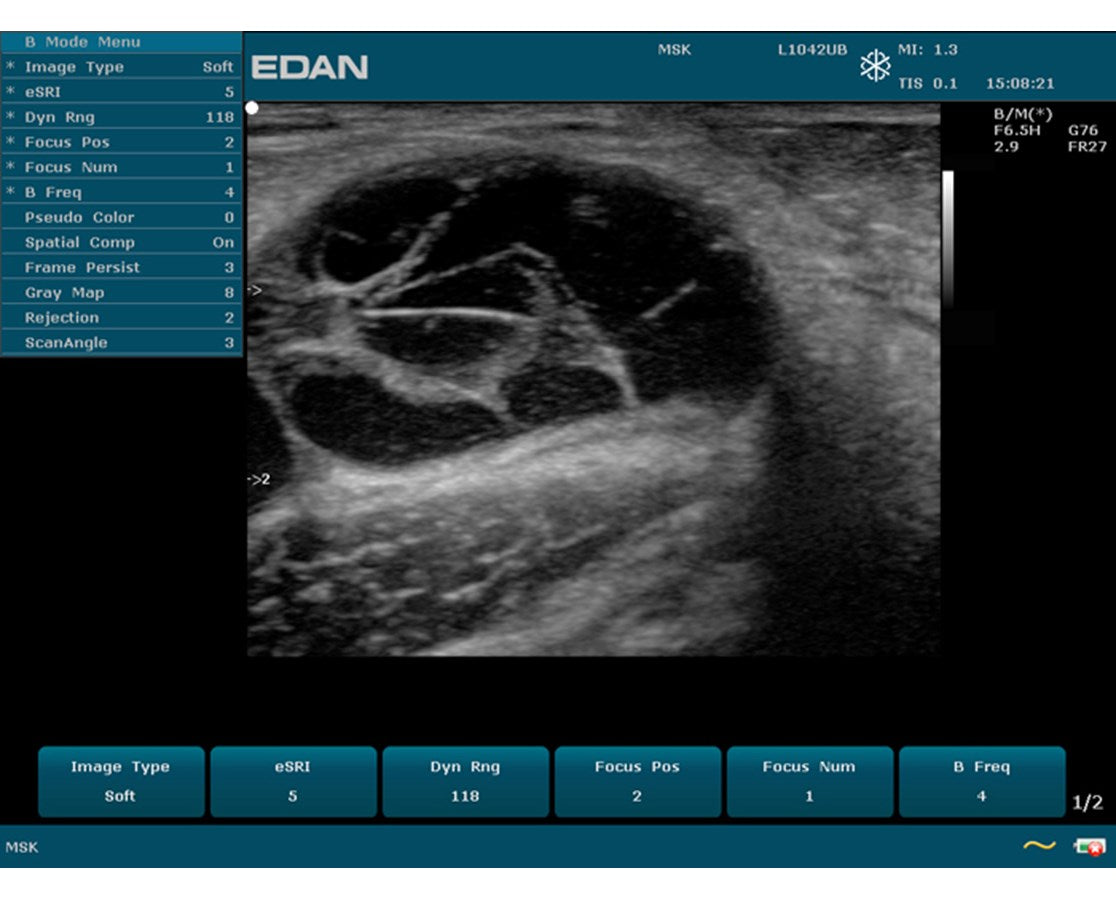1116x900 pixels.
Task: Select Focus Pos menu row
Action: click(x=122, y=142)
